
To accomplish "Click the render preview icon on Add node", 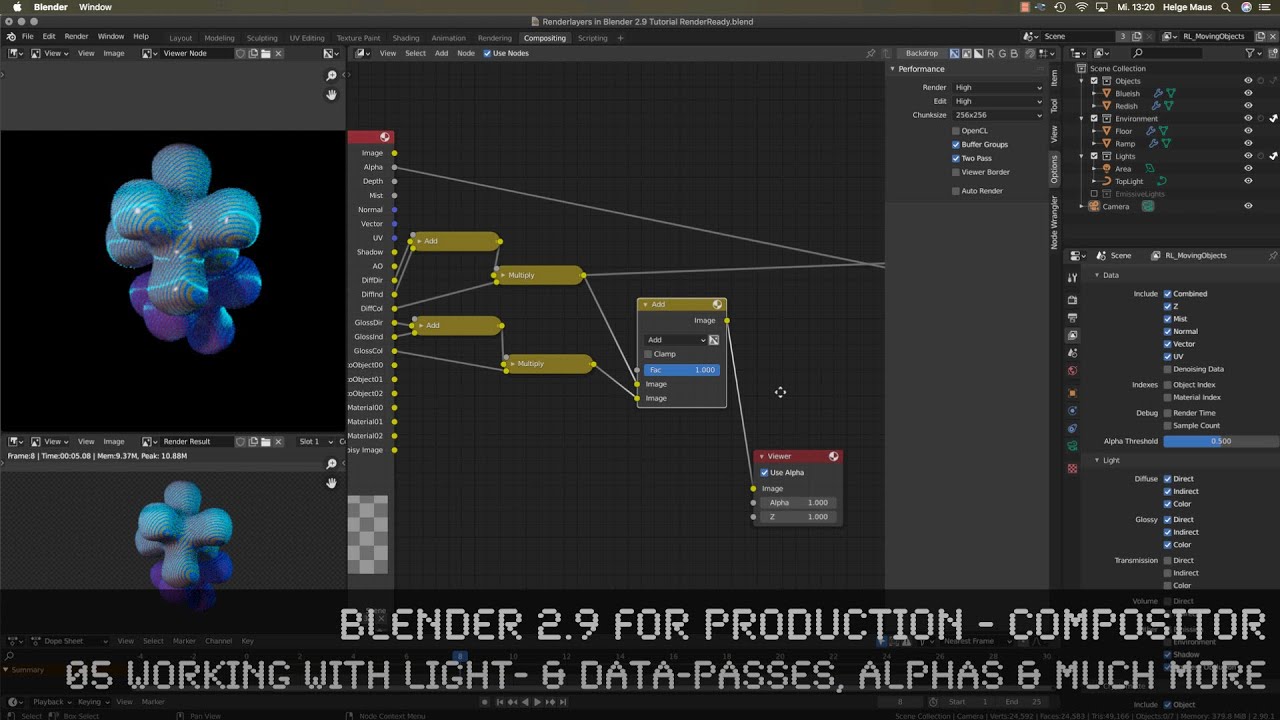I will click(717, 304).
